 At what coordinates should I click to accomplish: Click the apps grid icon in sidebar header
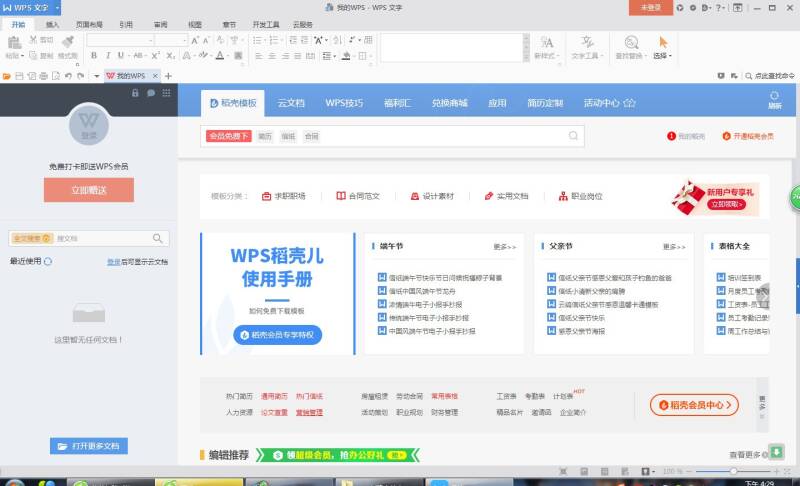click(x=166, y=93)
